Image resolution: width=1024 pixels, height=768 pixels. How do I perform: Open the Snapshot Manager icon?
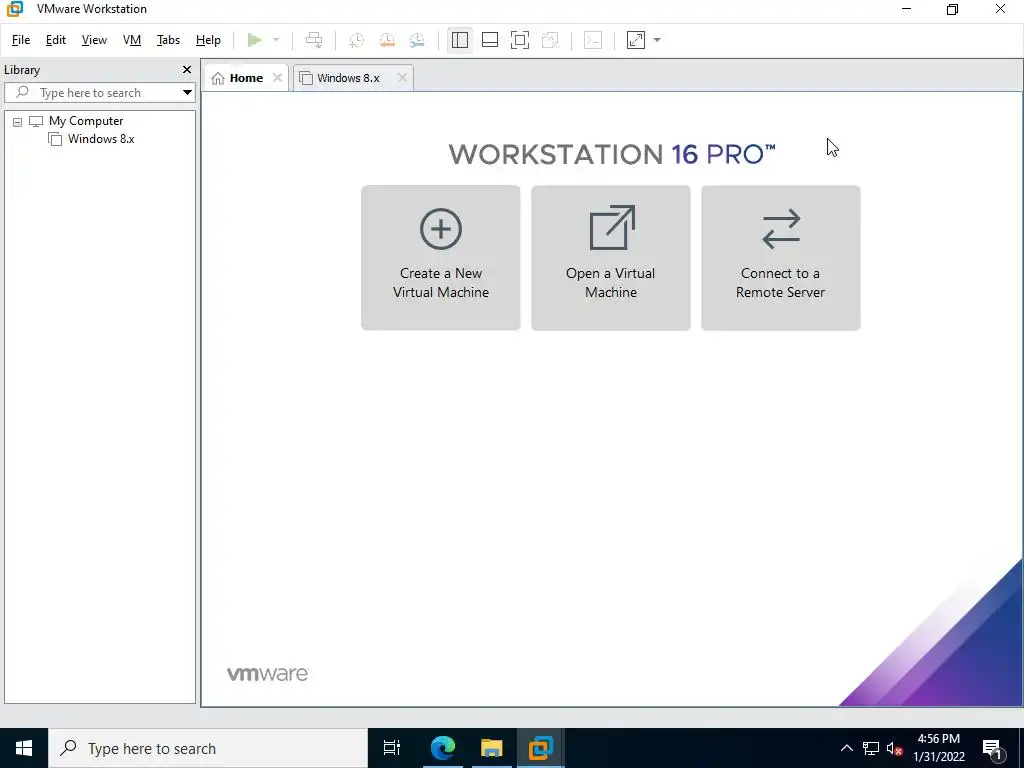coord(417,40)
